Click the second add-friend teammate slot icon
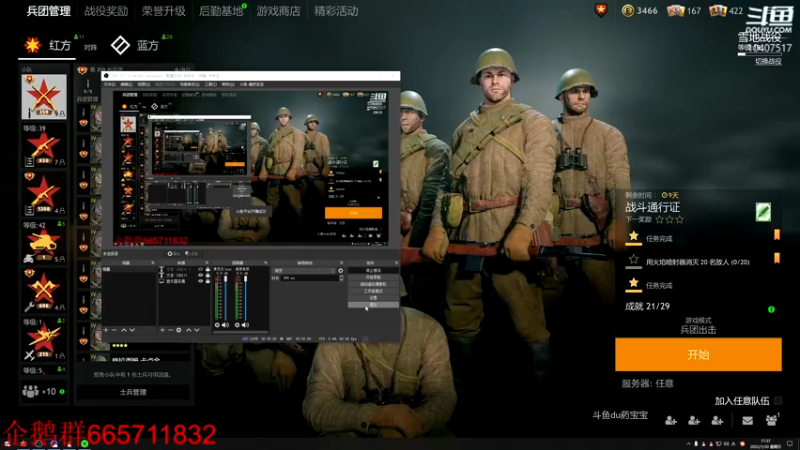Image resolution: width=800 pixels, height=450 pixels. point(694,420)
